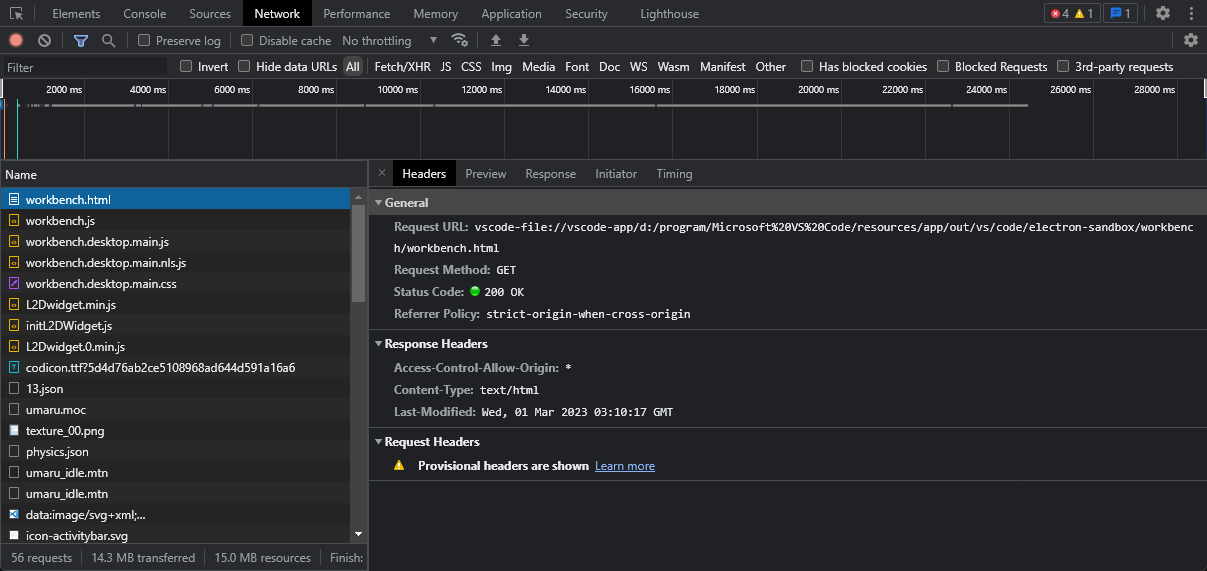1207x571 pixels.
Task: Select 13.json request row
Action: pyautogui.click(x=175, y=388)
